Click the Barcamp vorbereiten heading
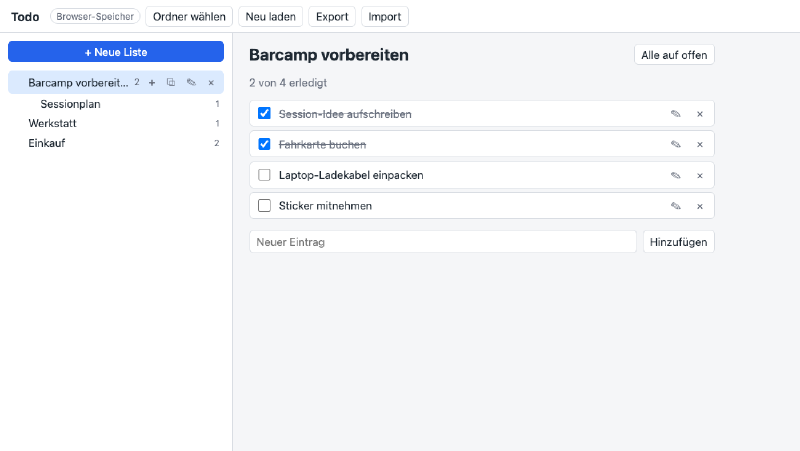 click(x=329, y=55)
